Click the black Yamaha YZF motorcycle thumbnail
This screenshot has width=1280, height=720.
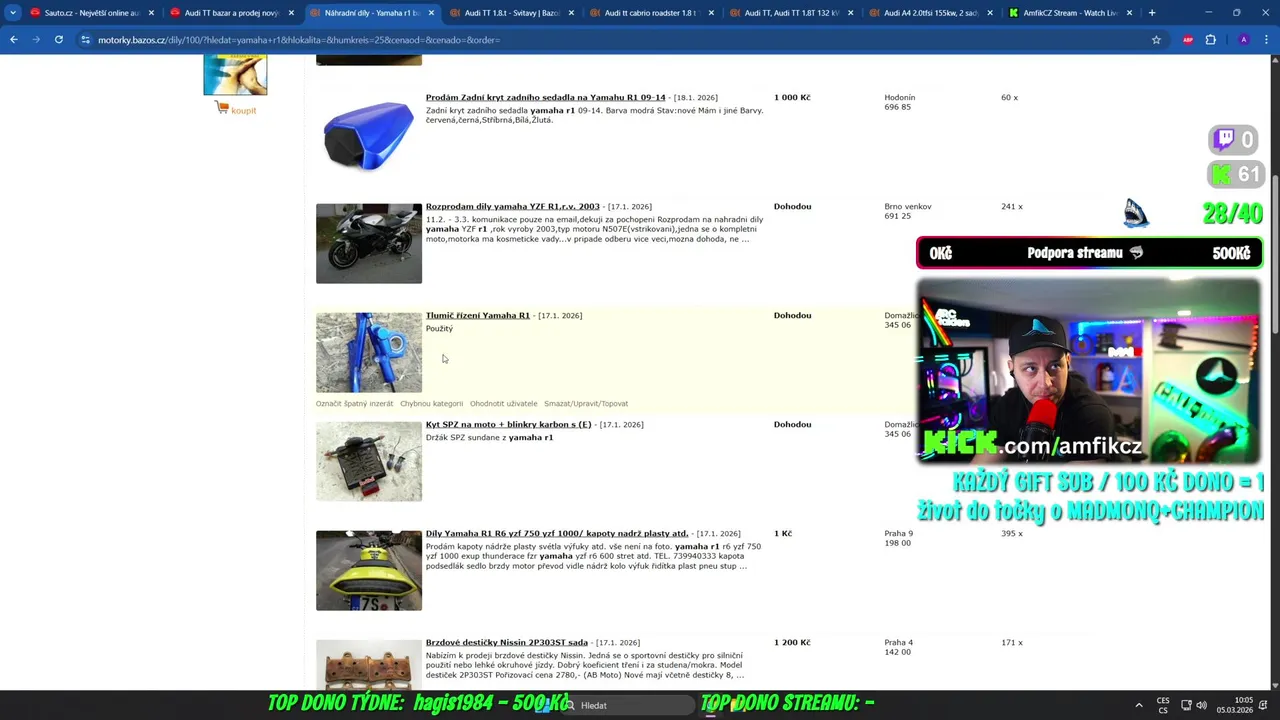click(369, 244)
